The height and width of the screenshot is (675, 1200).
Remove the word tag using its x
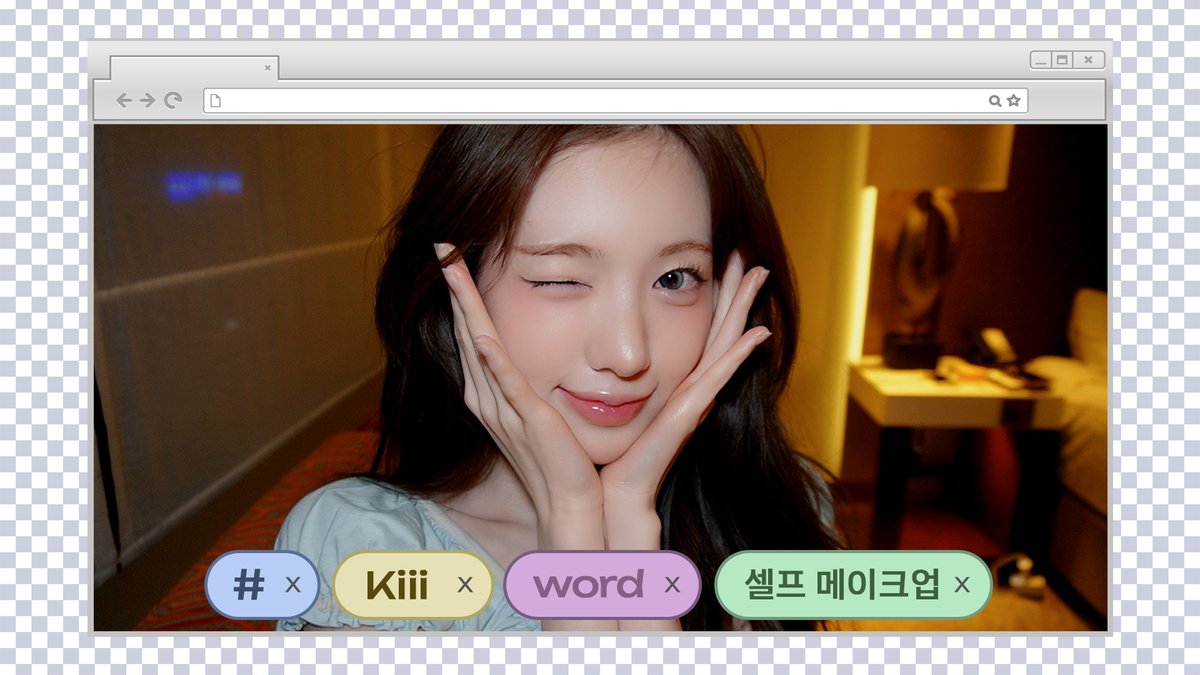[x=672, y=585]
